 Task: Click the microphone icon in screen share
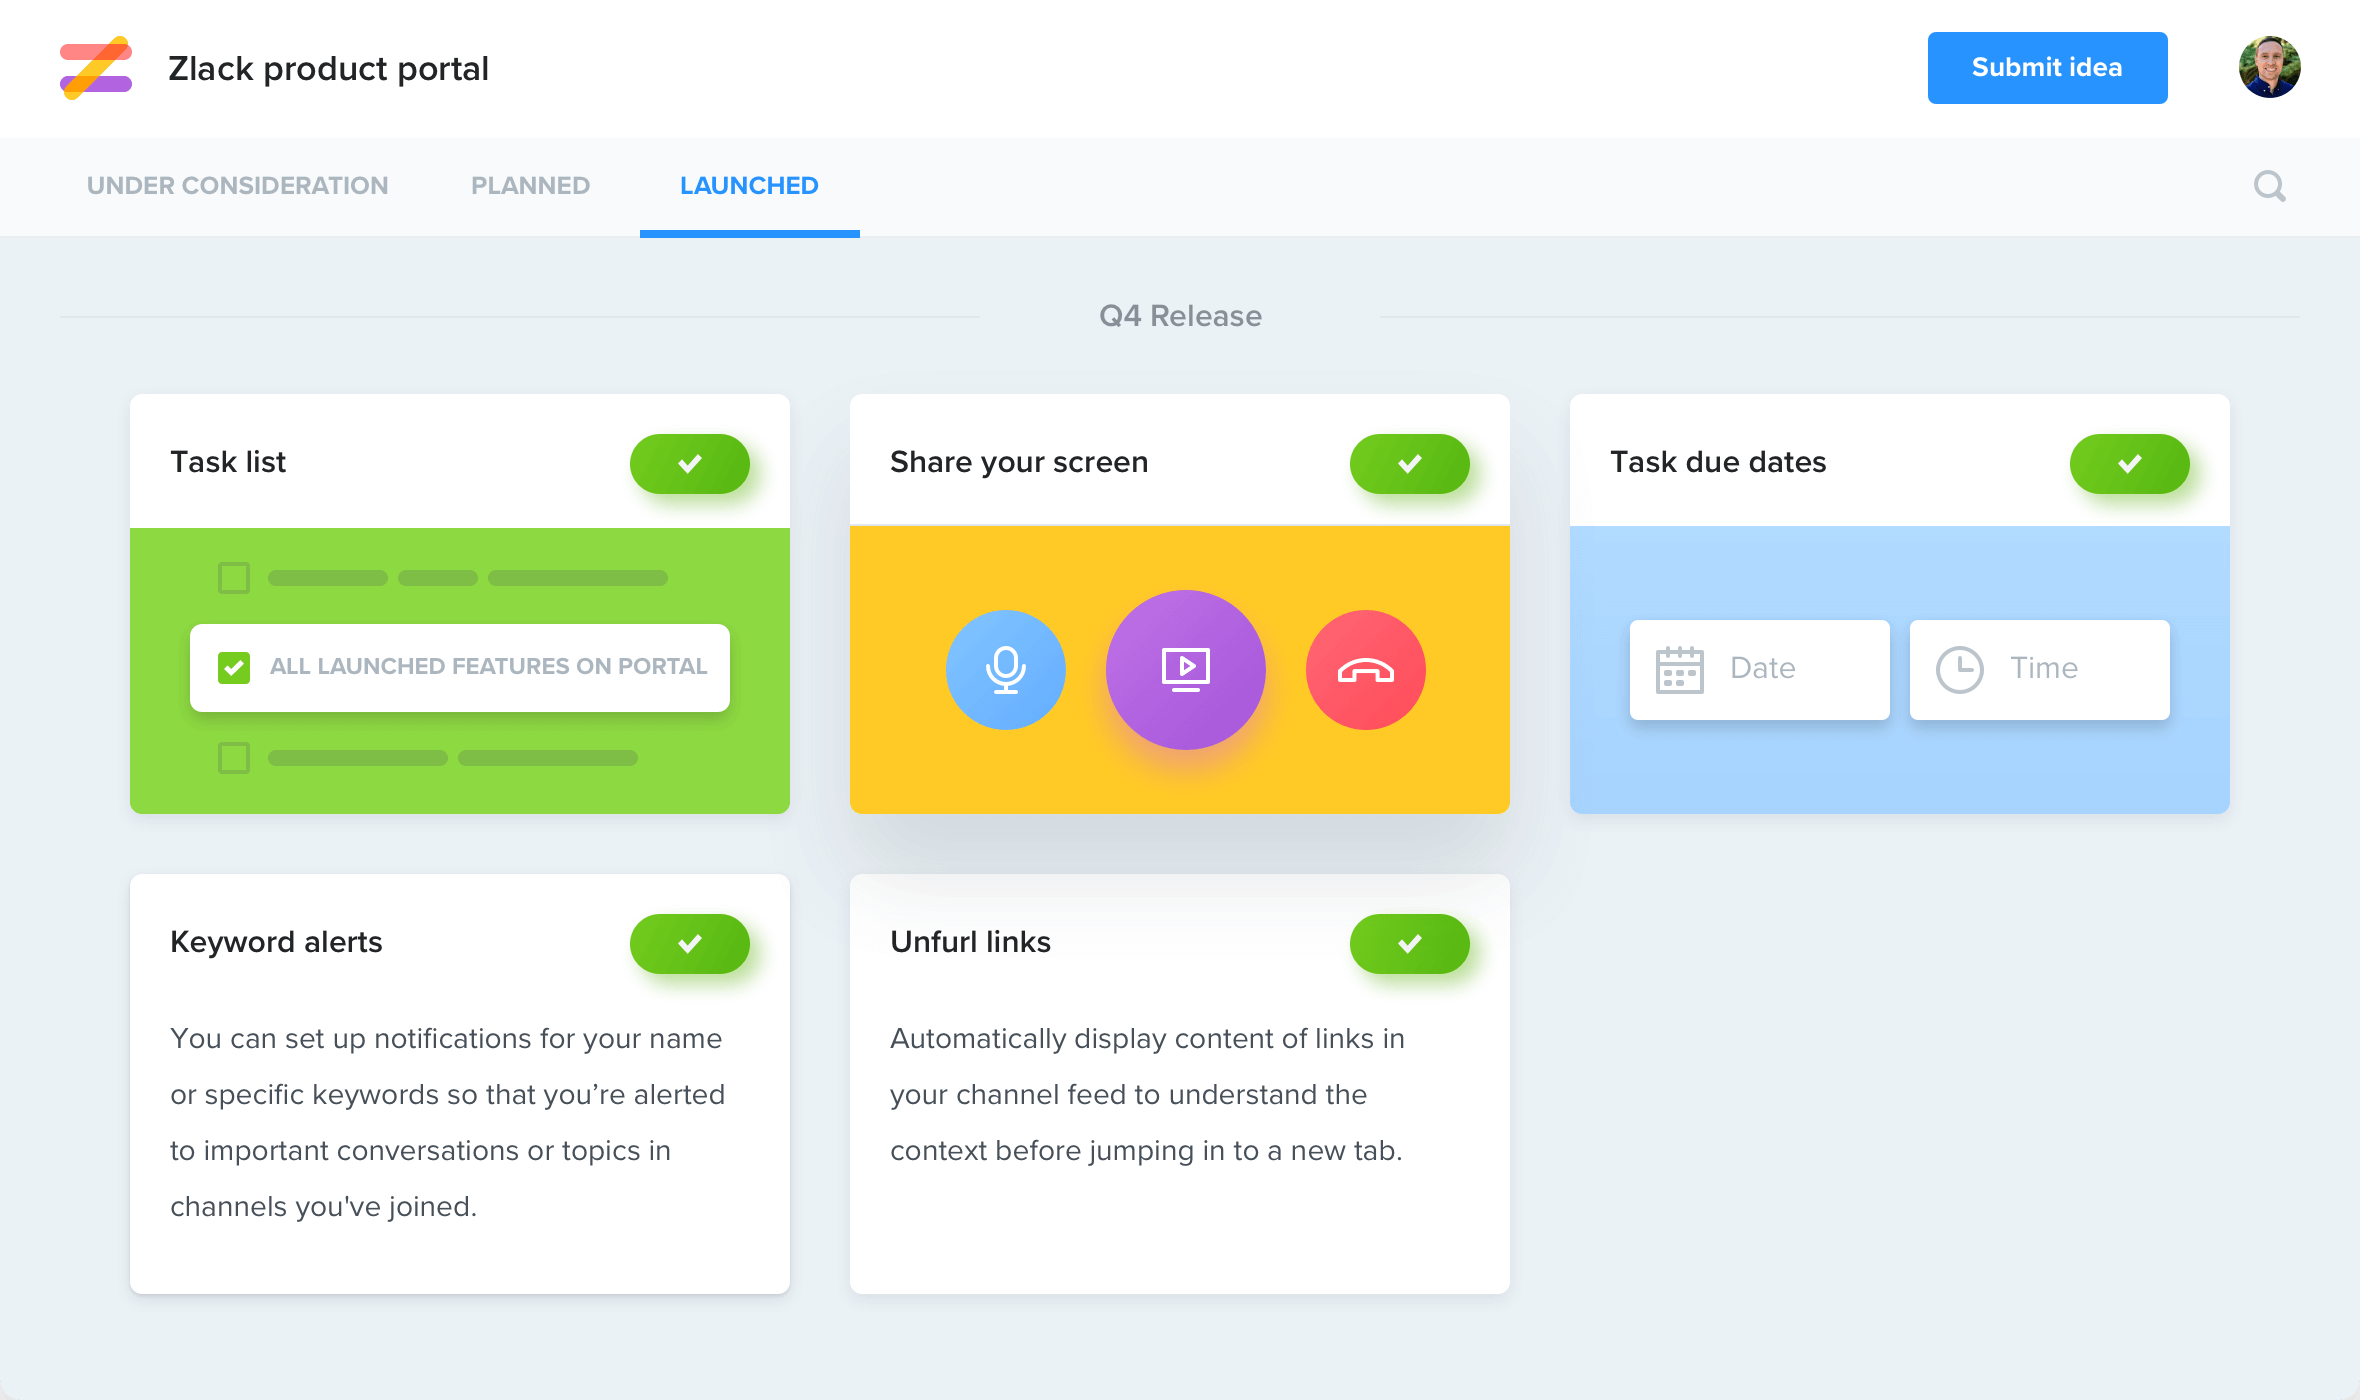pyautogui.click(x=1003, y=670)
